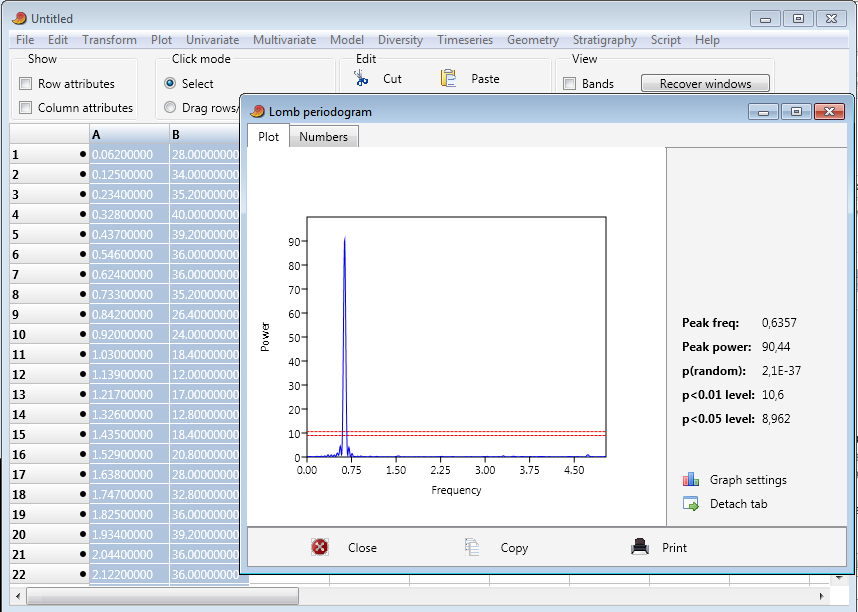The image size is (858, 612).
Task: Click the horizontal scrollbar thumb
Action: point(163,596)
